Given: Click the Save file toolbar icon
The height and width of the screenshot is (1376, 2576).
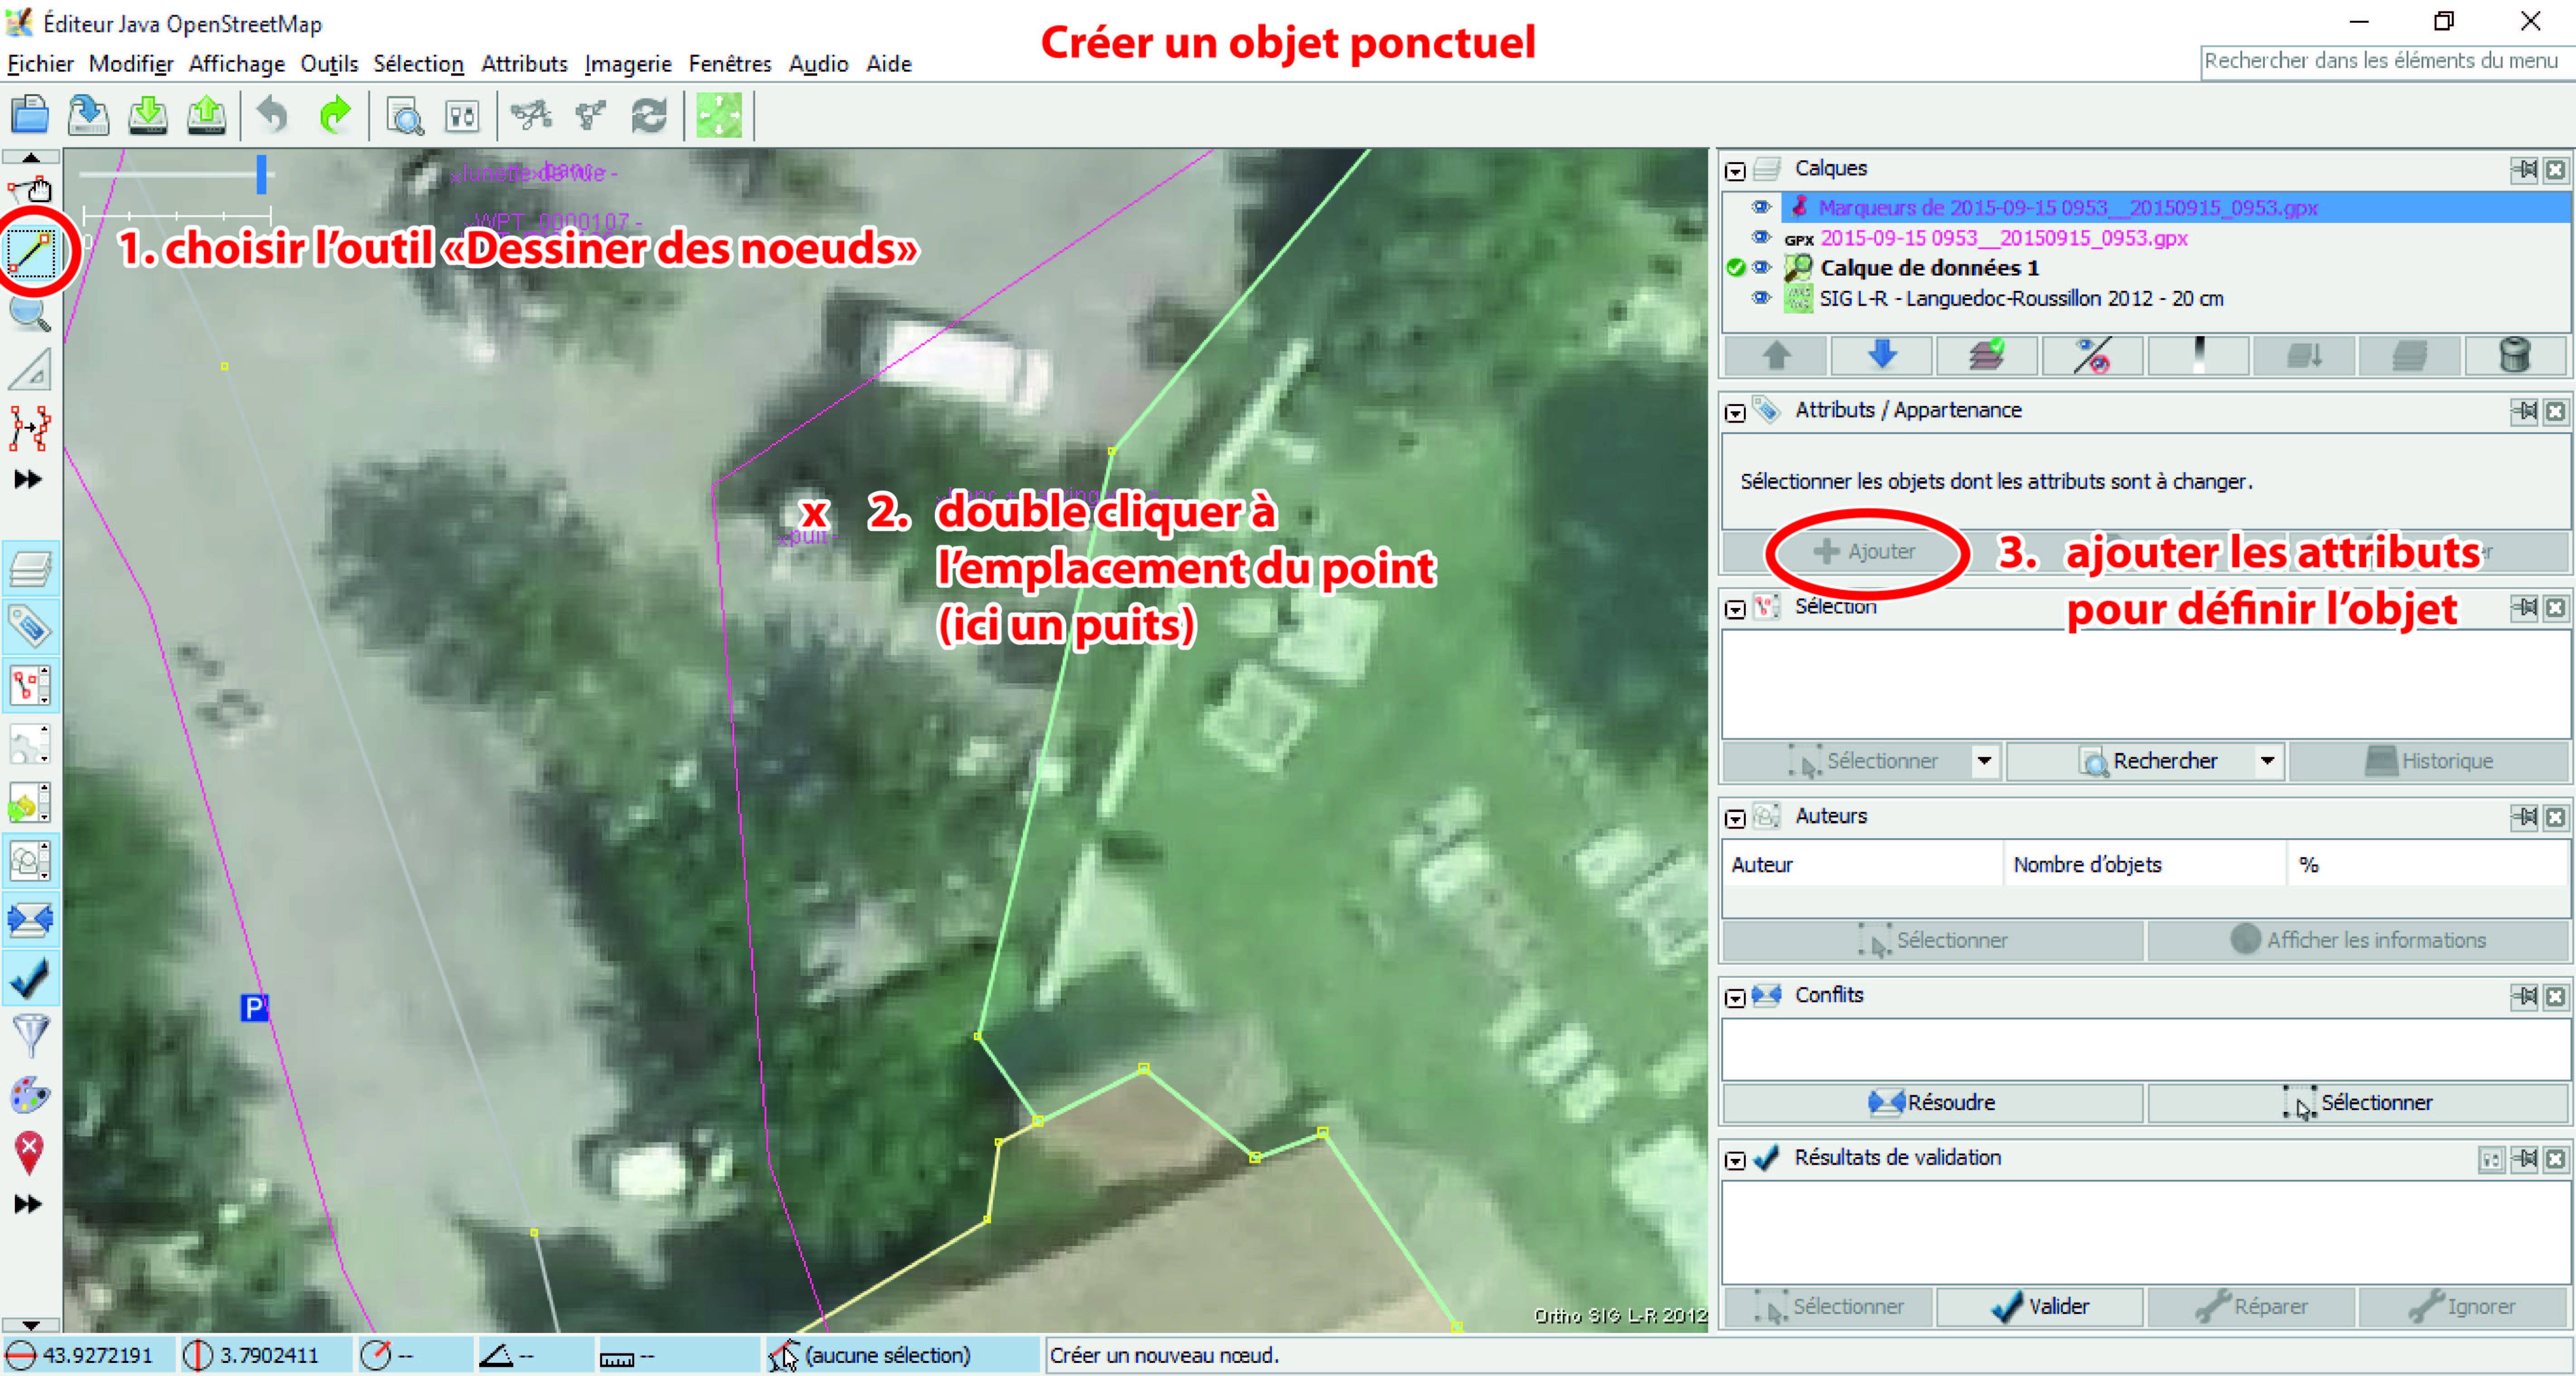Looking at the screenshot, I should tap(89, 116).
